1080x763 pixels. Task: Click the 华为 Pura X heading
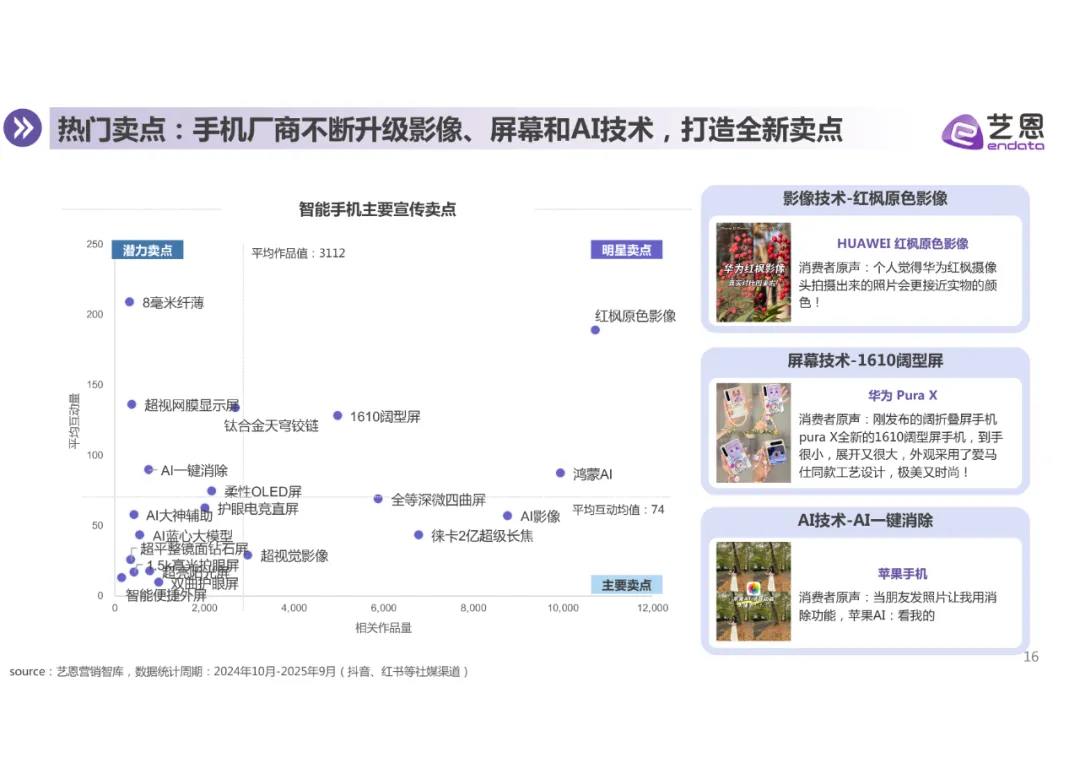(902, 395)
